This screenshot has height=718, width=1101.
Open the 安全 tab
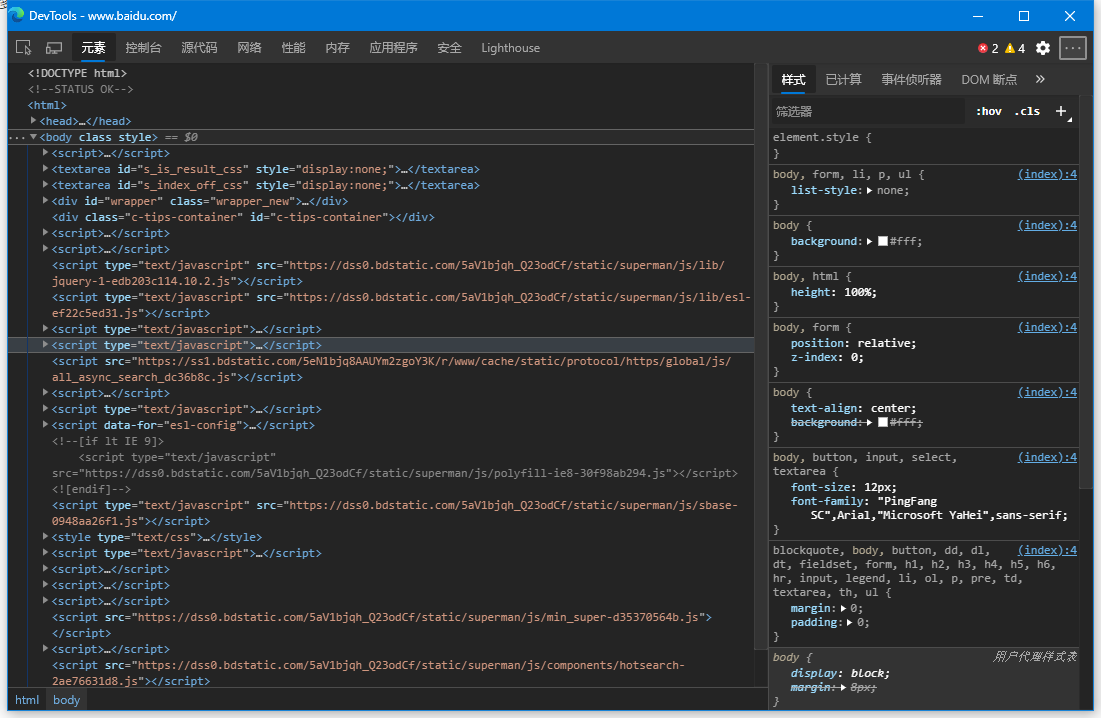tap(449, 48)
